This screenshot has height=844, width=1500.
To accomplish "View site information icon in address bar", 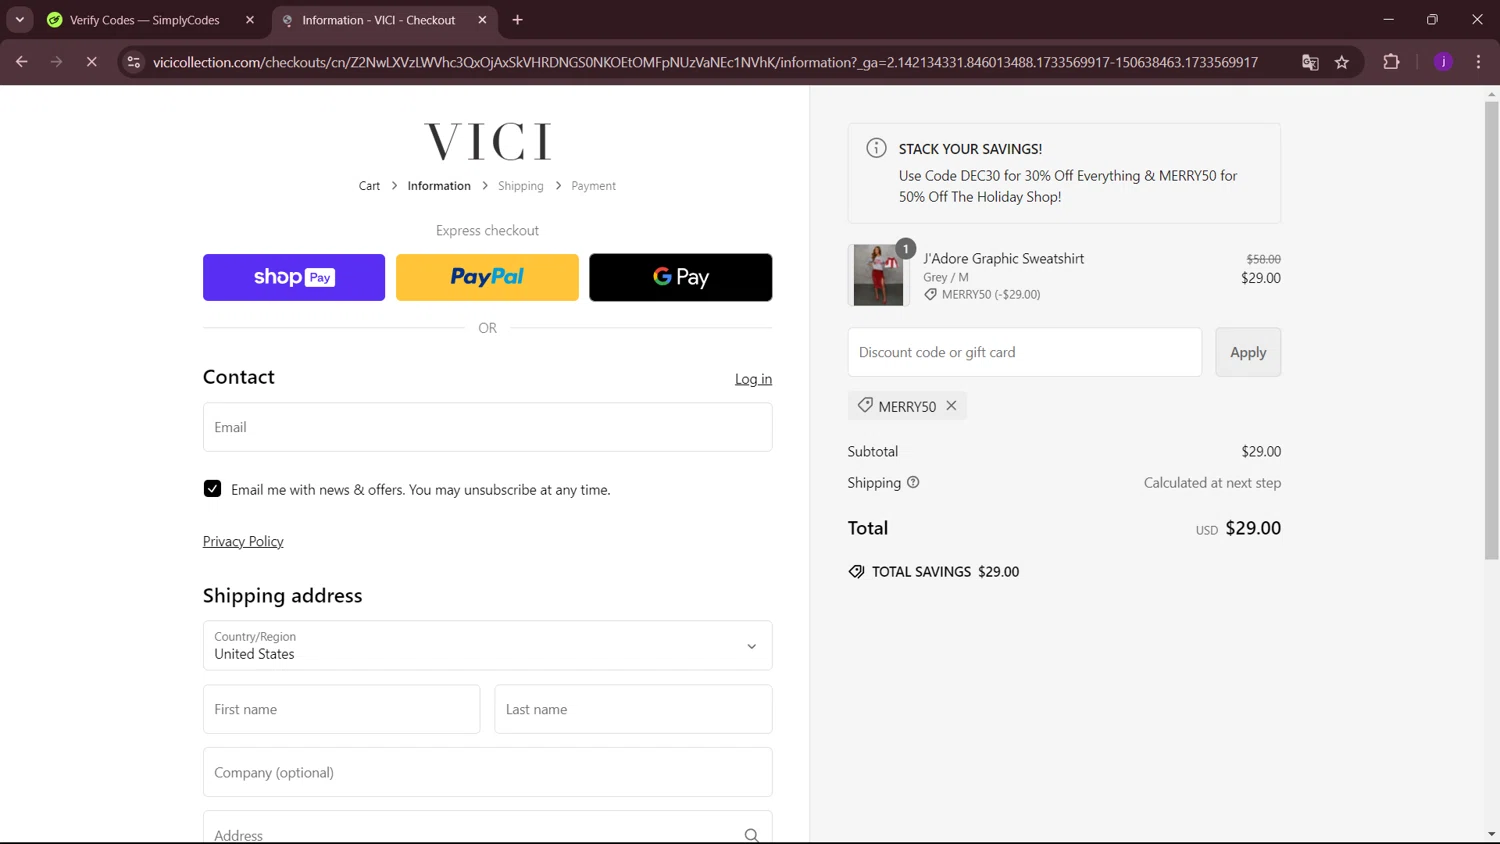I will click(134, 62).
